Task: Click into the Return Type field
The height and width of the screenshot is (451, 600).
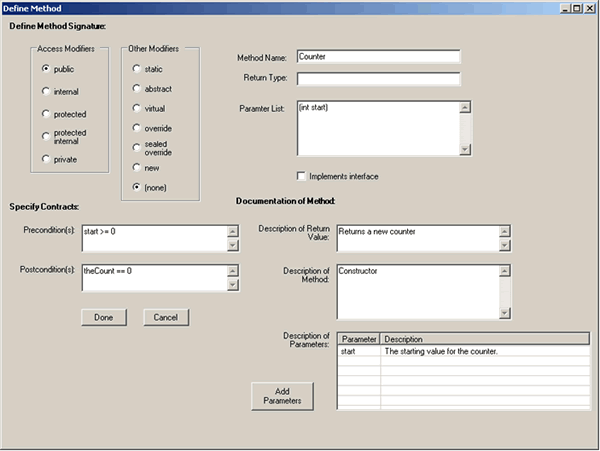Action: (x=378, y=79)
